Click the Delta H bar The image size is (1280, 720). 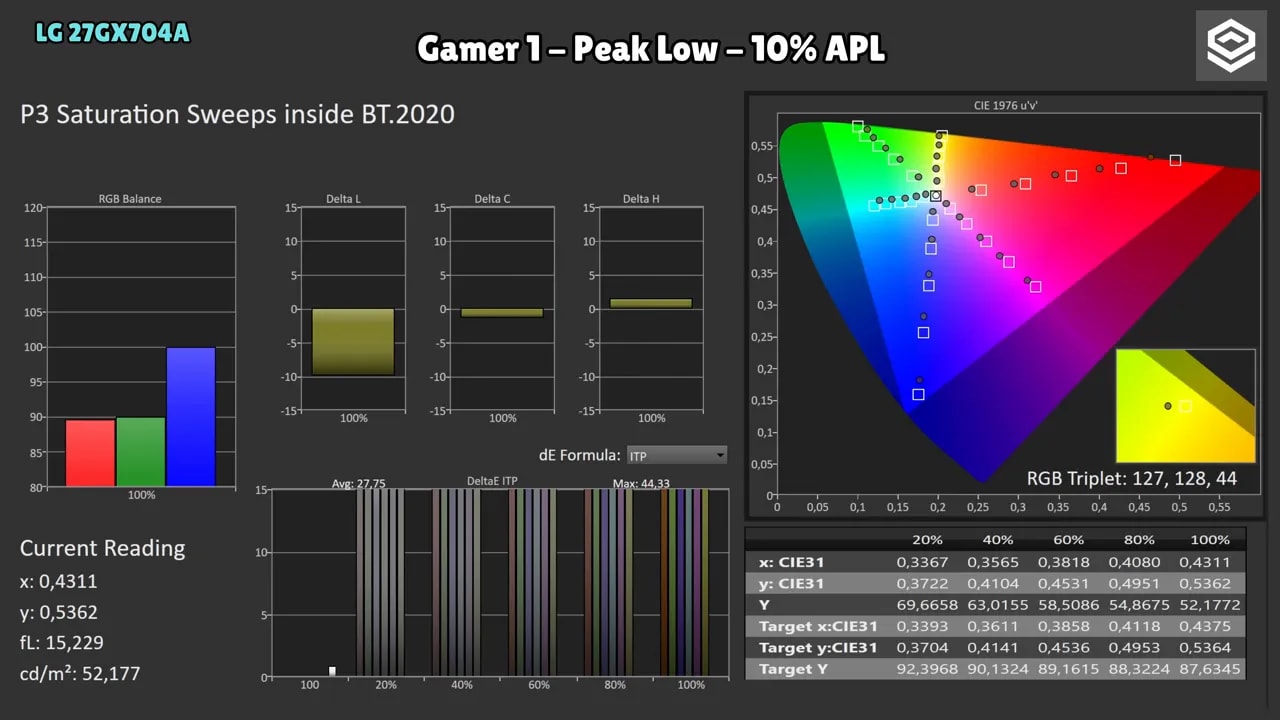click(651, 303)
